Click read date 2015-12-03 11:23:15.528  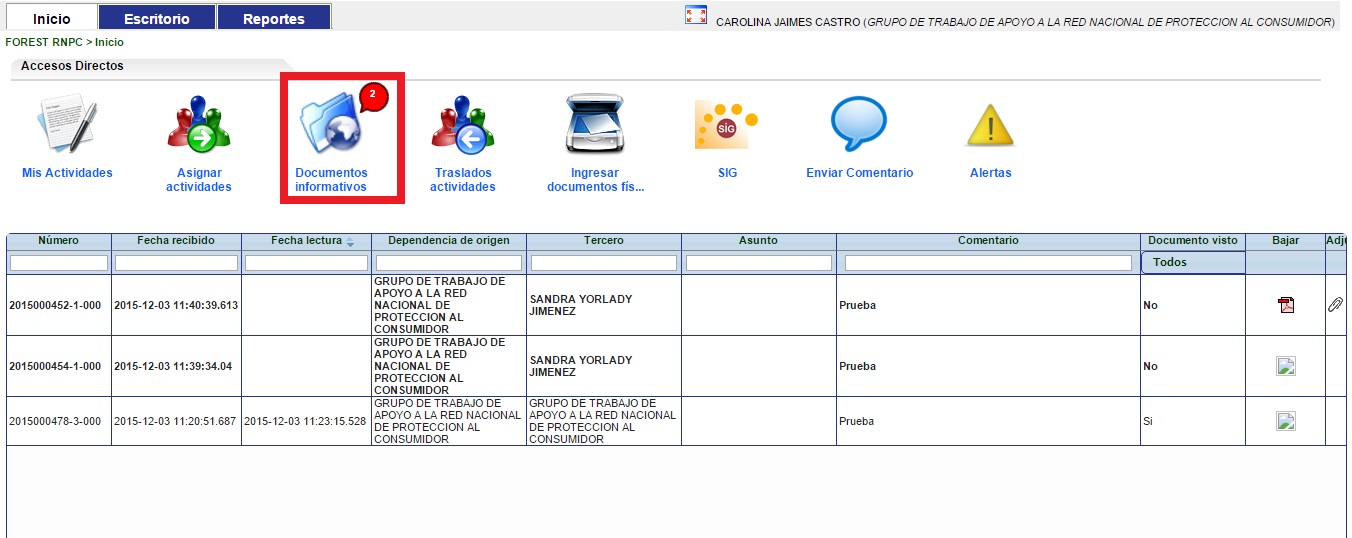(x=306, y=421)
